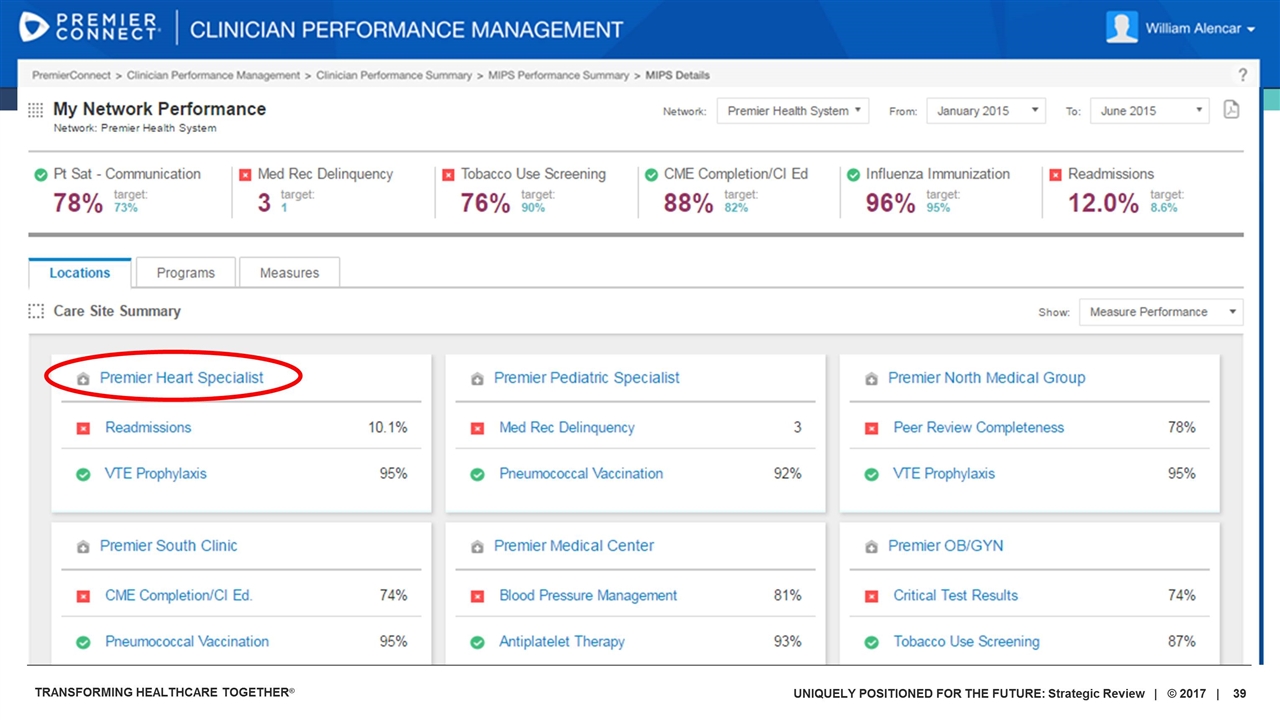Open Tobacco Use Screening under Premier OB/GYN
1280x720 pixels.
[x=966, y=642]
